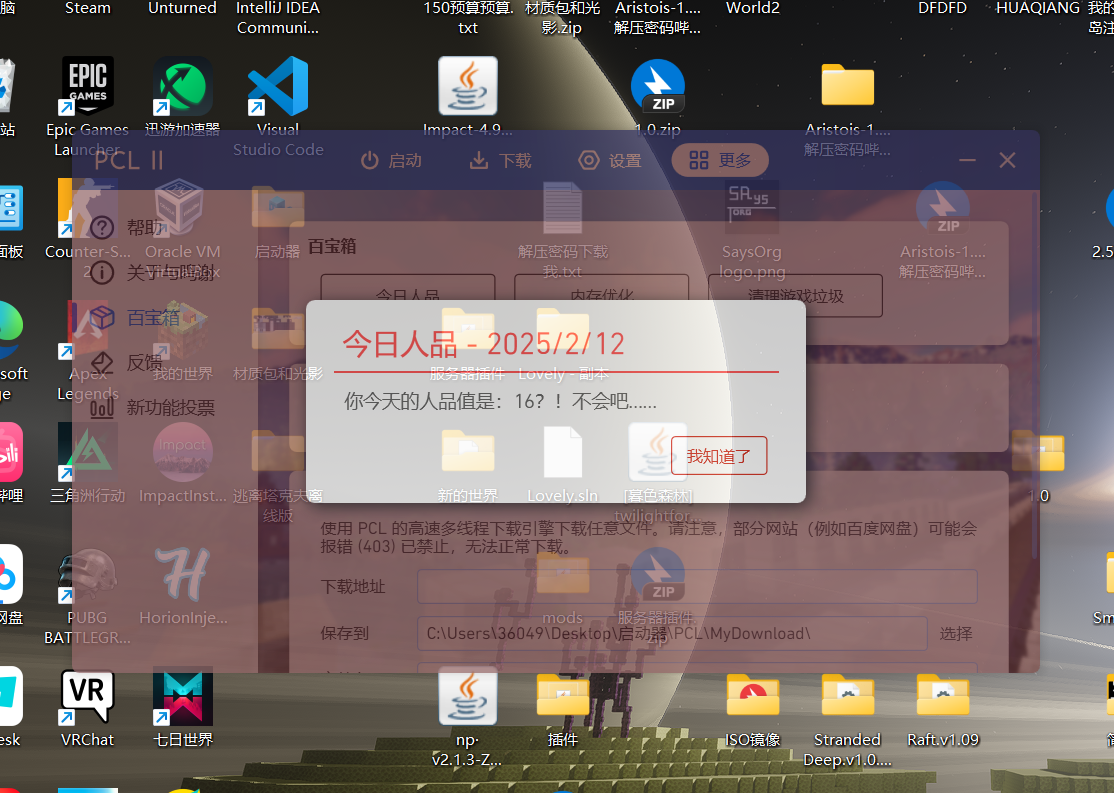Open the 设置 tab in PCL II
Screen dimensions: 1114x793
(x=610, y=161)
